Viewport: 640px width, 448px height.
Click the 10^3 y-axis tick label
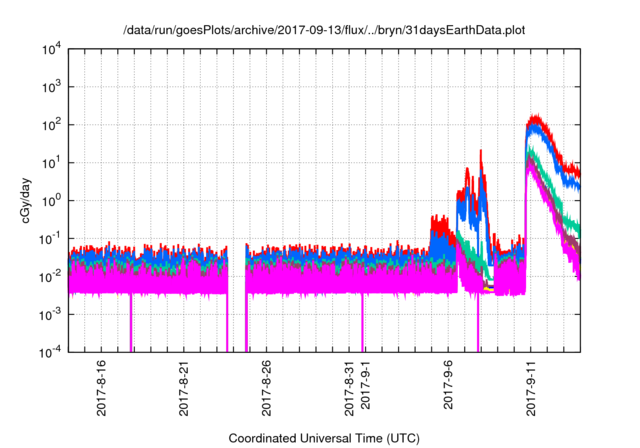tap(51, 87)
